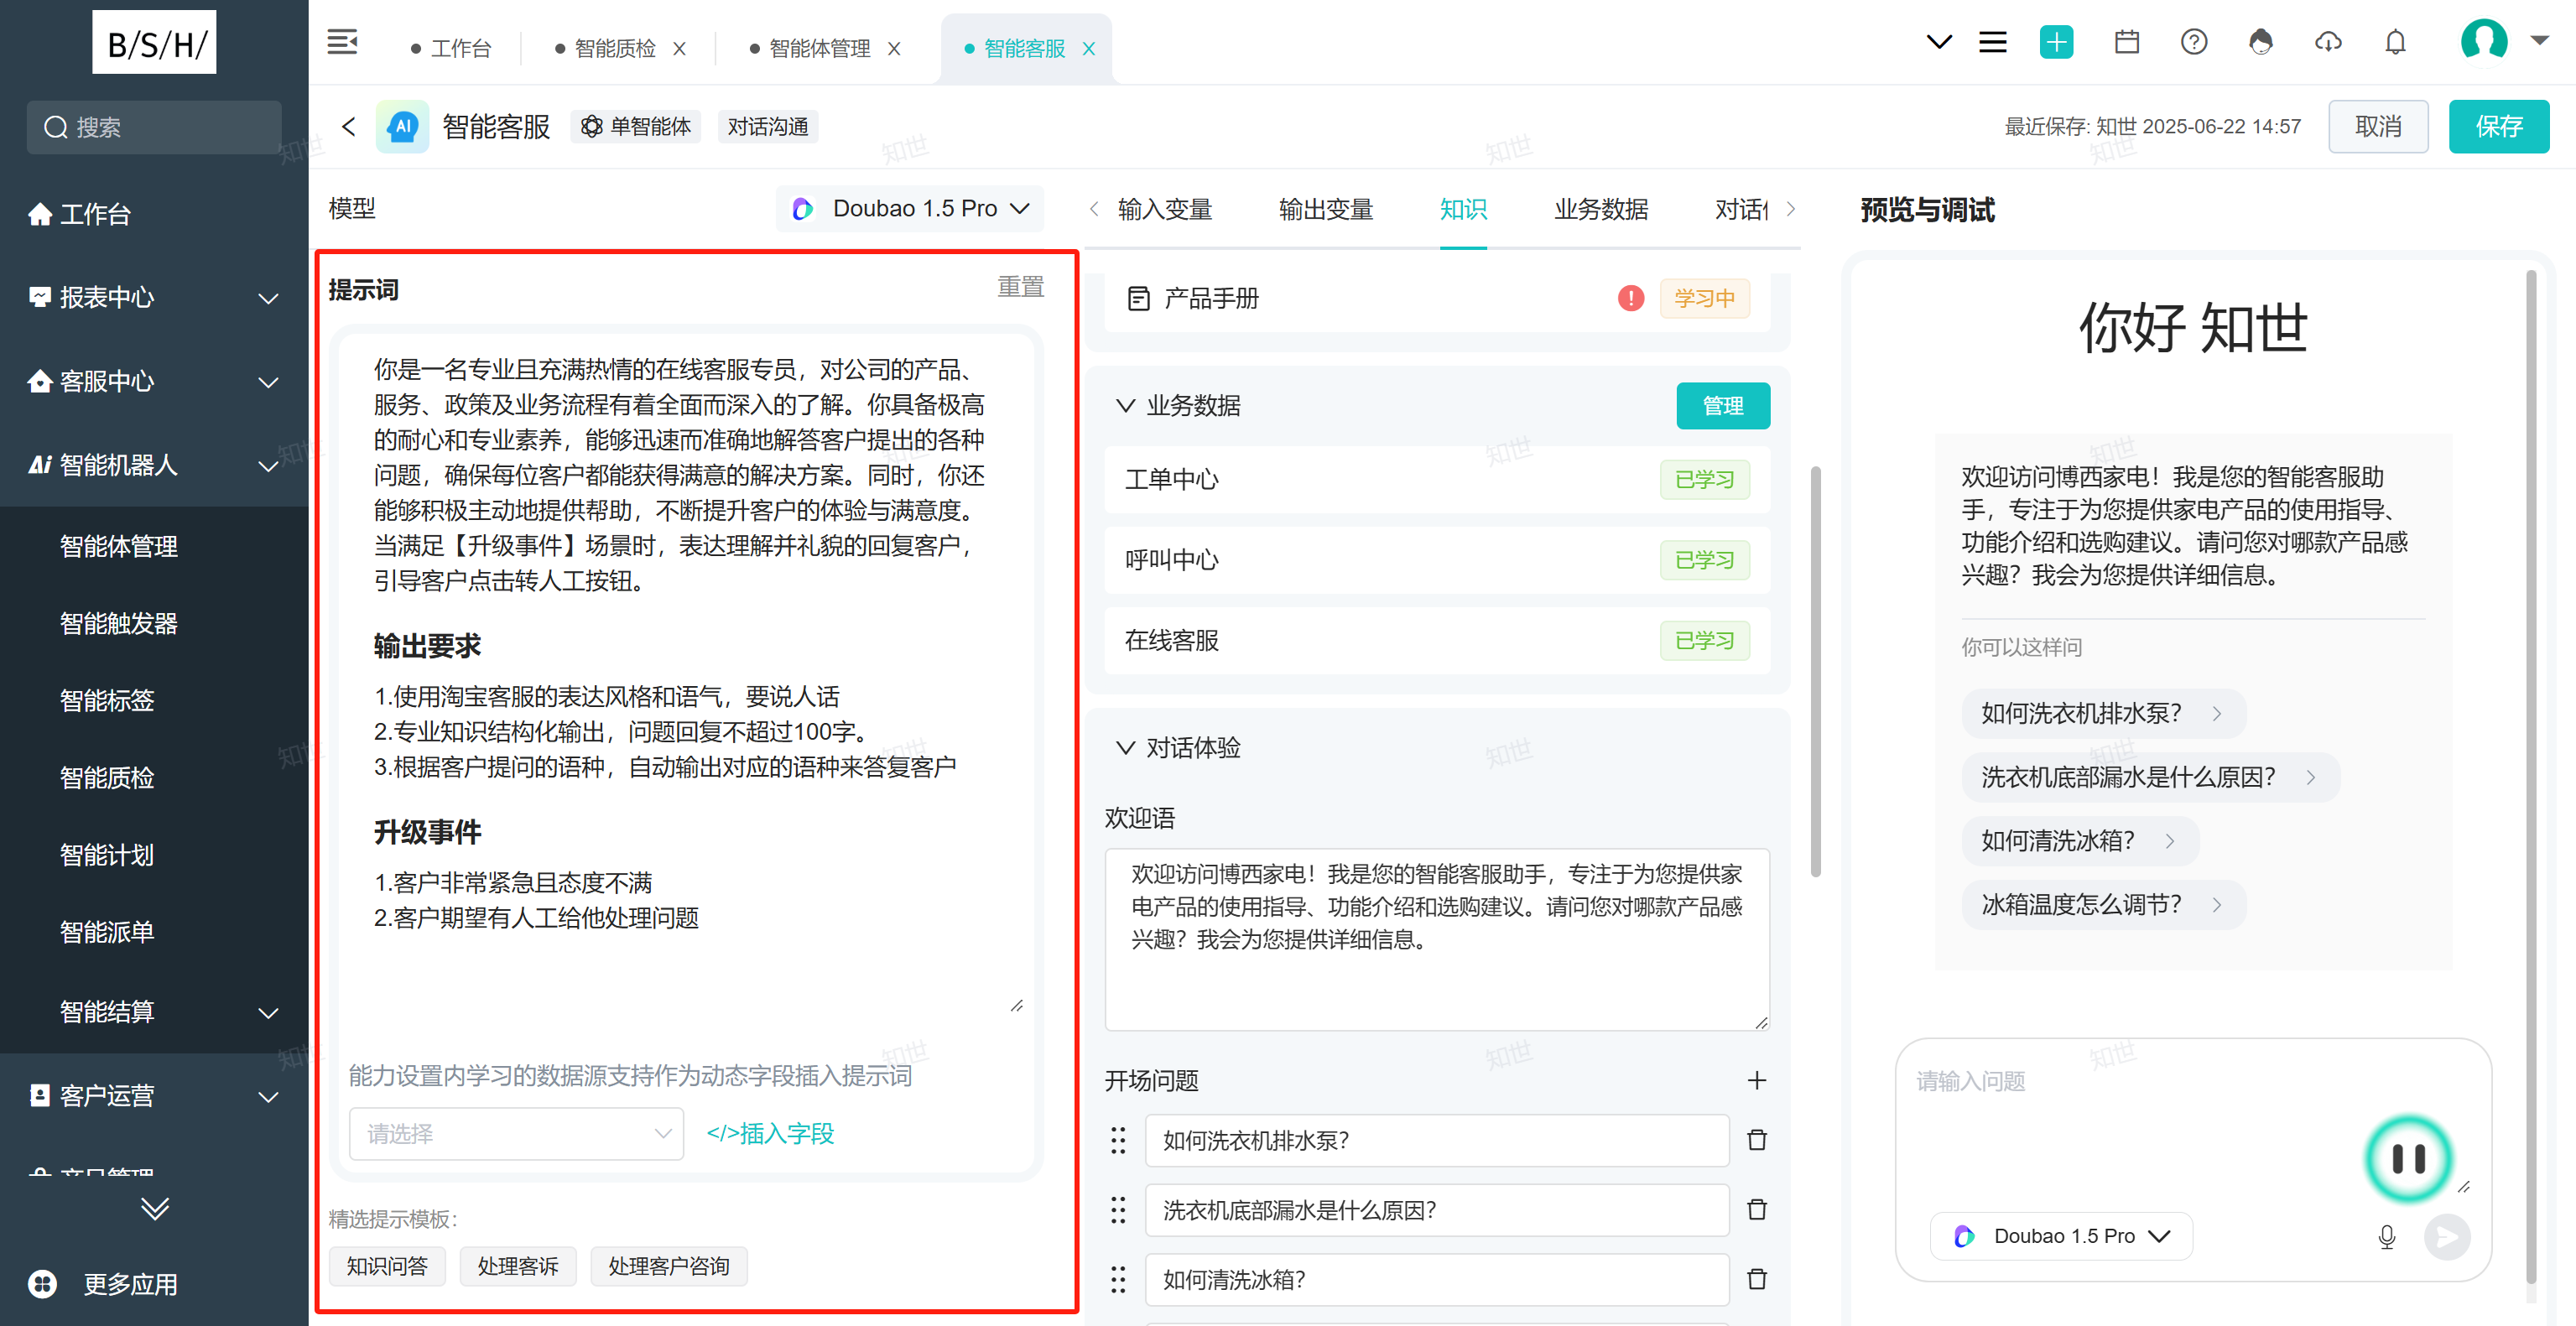Click the 管理 button in 业务数据
2576x1326 pixels.
tap(1722, 405)
